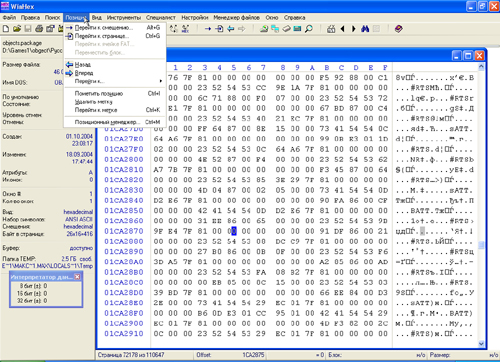Click the highlighted 00 byte in row 01CA2870
This screenshot has height=362, width=500.
point(233,231)
